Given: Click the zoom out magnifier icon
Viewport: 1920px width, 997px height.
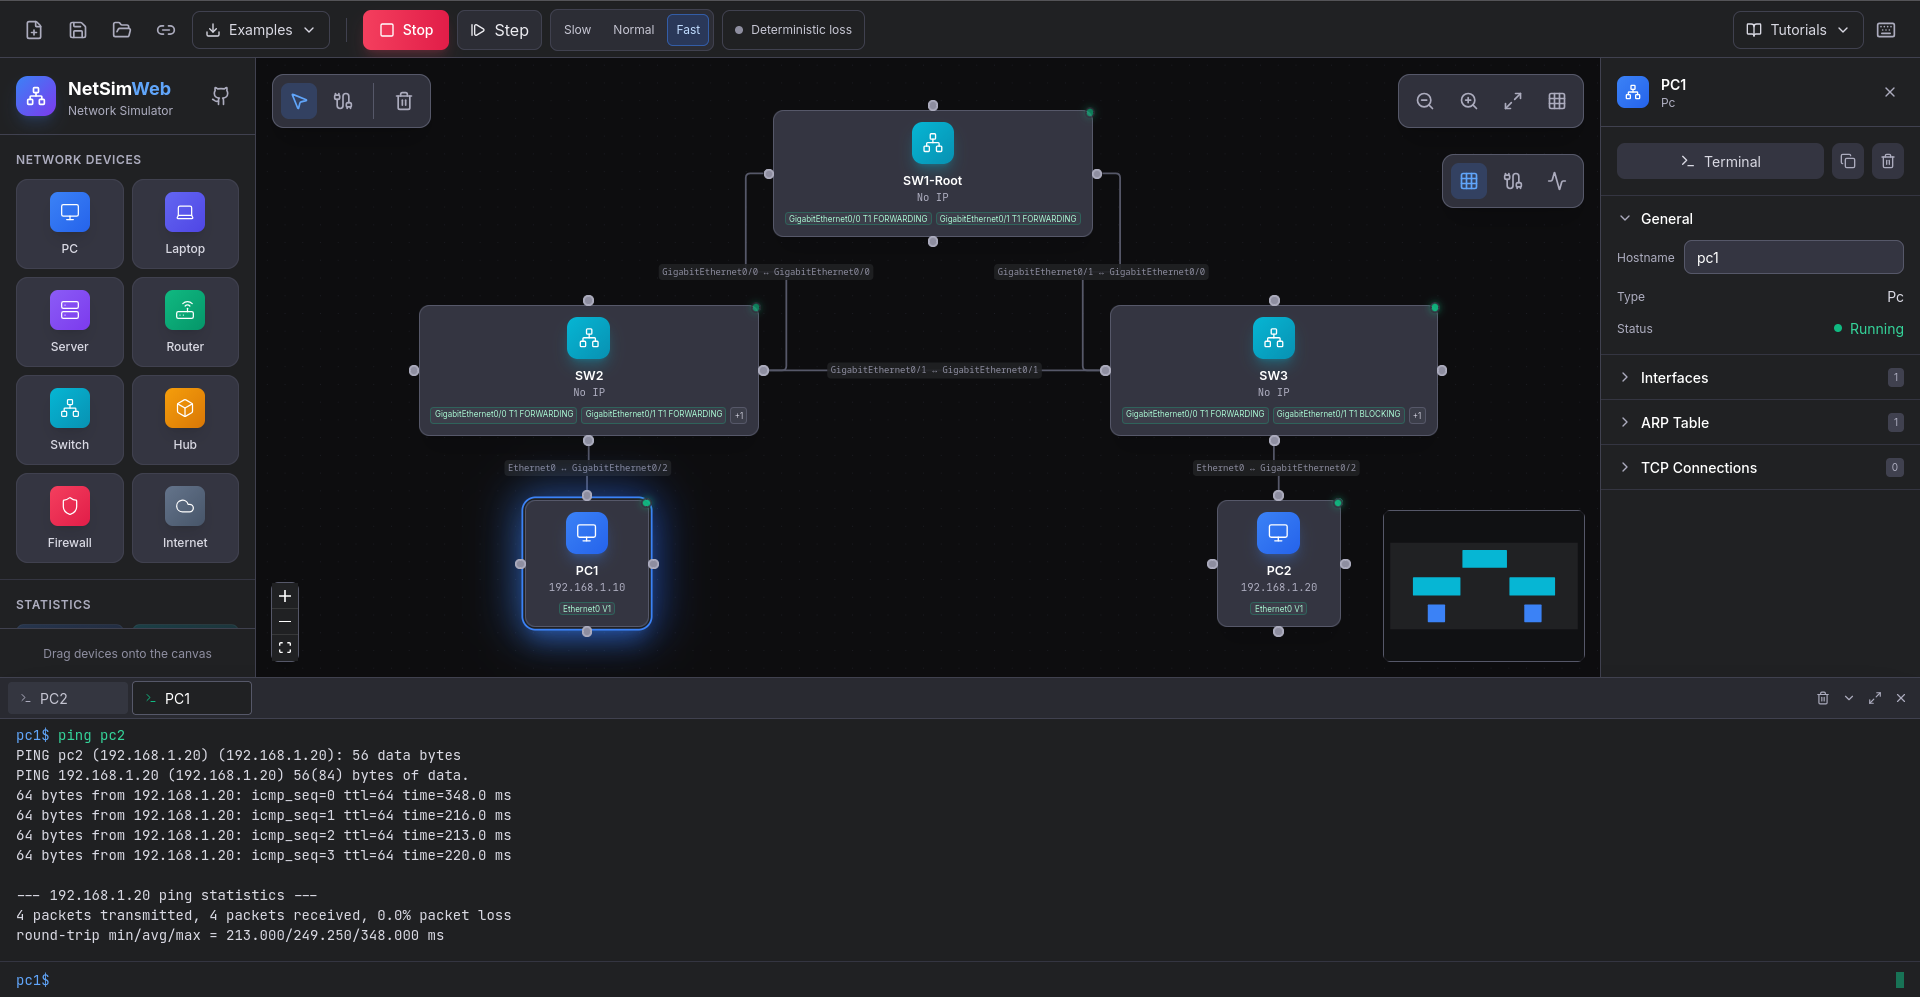Looking at the screenshot, I should 1425,101.
